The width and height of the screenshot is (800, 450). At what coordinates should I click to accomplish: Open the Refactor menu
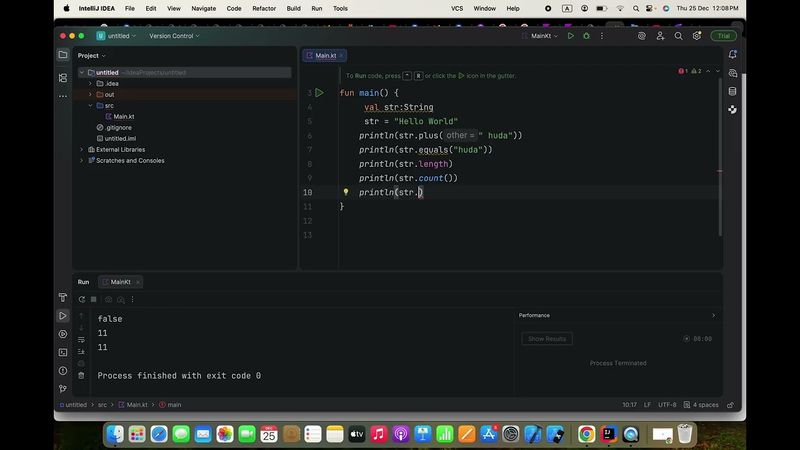coord(264,8)
